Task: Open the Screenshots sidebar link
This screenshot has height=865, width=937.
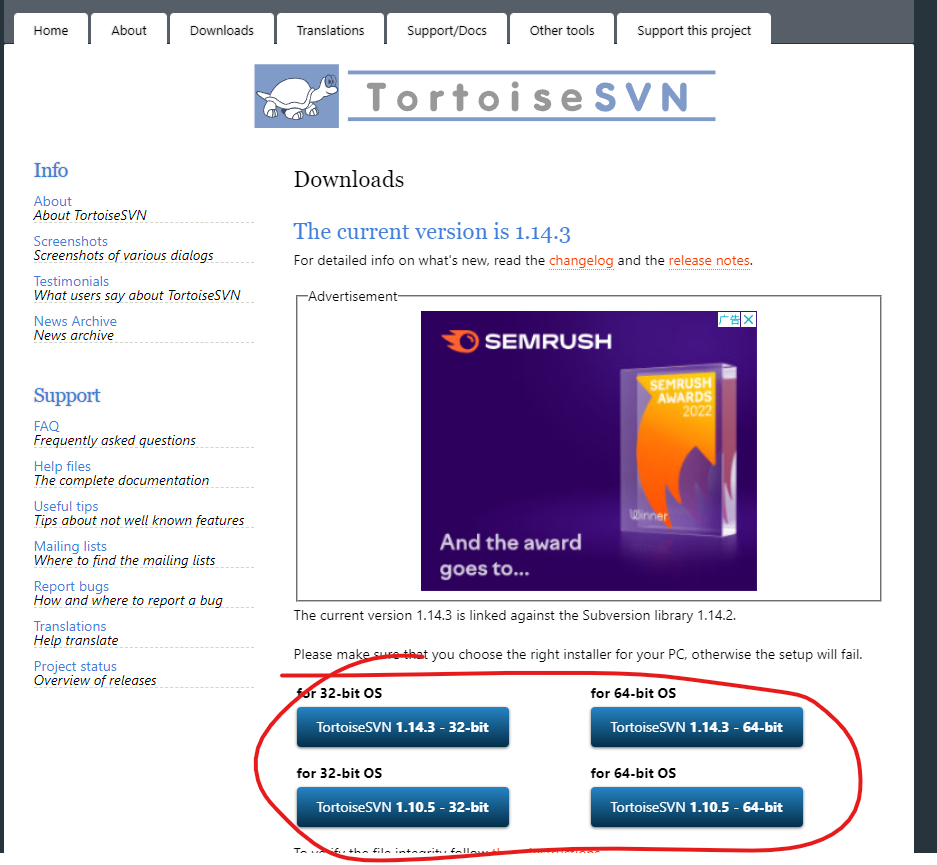Action: 71,241
